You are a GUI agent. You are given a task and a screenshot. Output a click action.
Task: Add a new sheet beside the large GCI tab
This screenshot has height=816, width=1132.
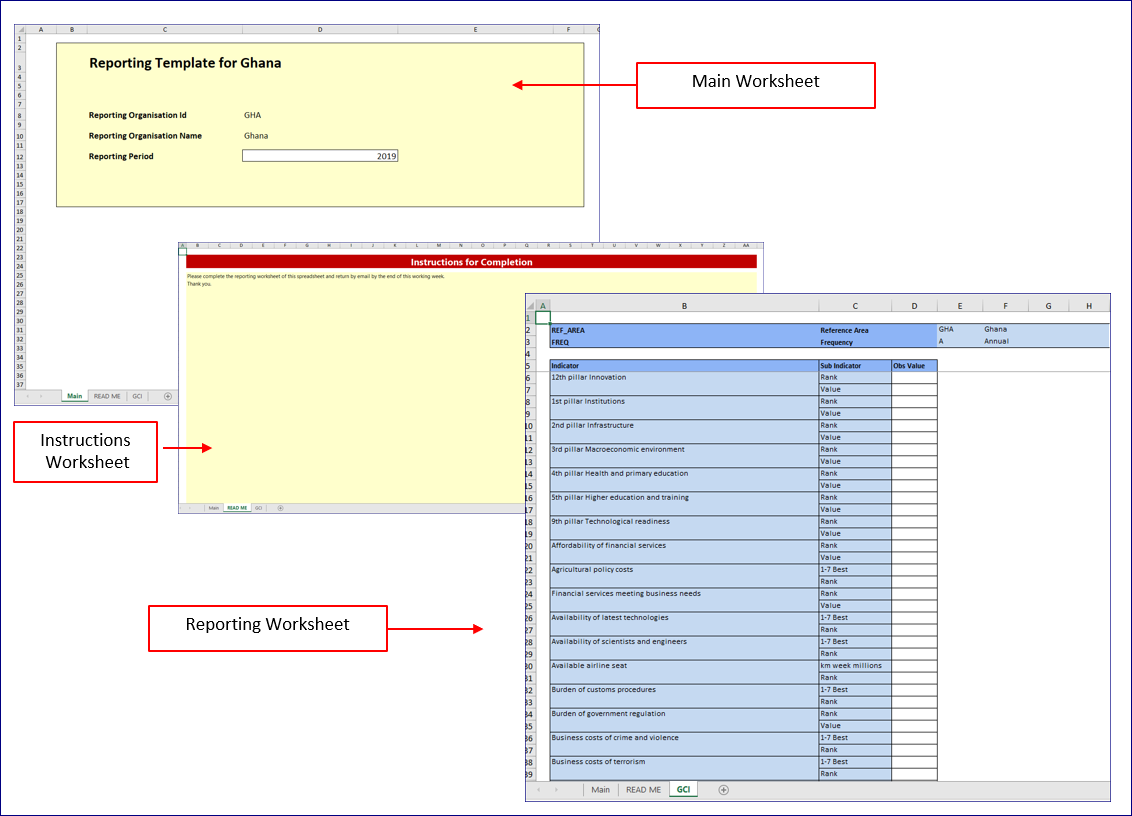click(724, 790)
